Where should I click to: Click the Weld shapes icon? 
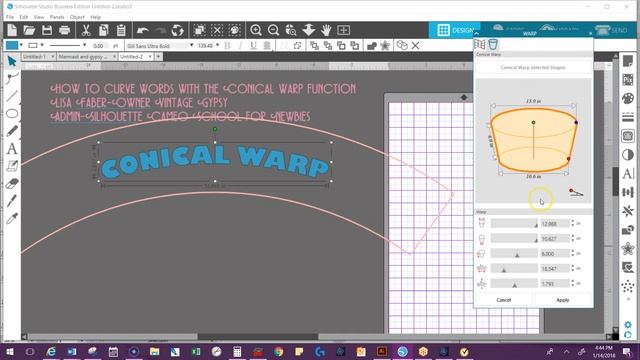point(371,46)
